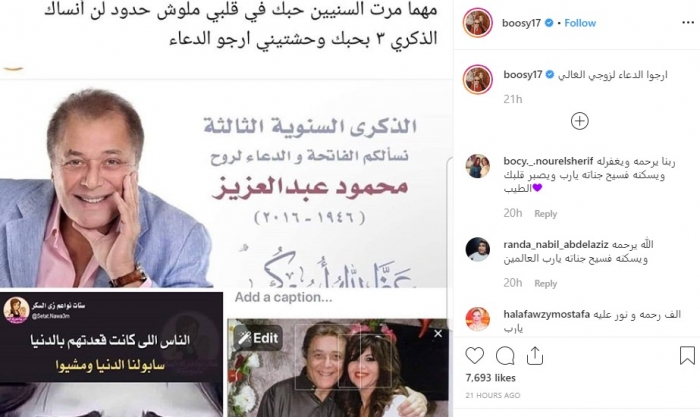Open bocy._.nourelsherif commenter avatar

click(478, 166)
